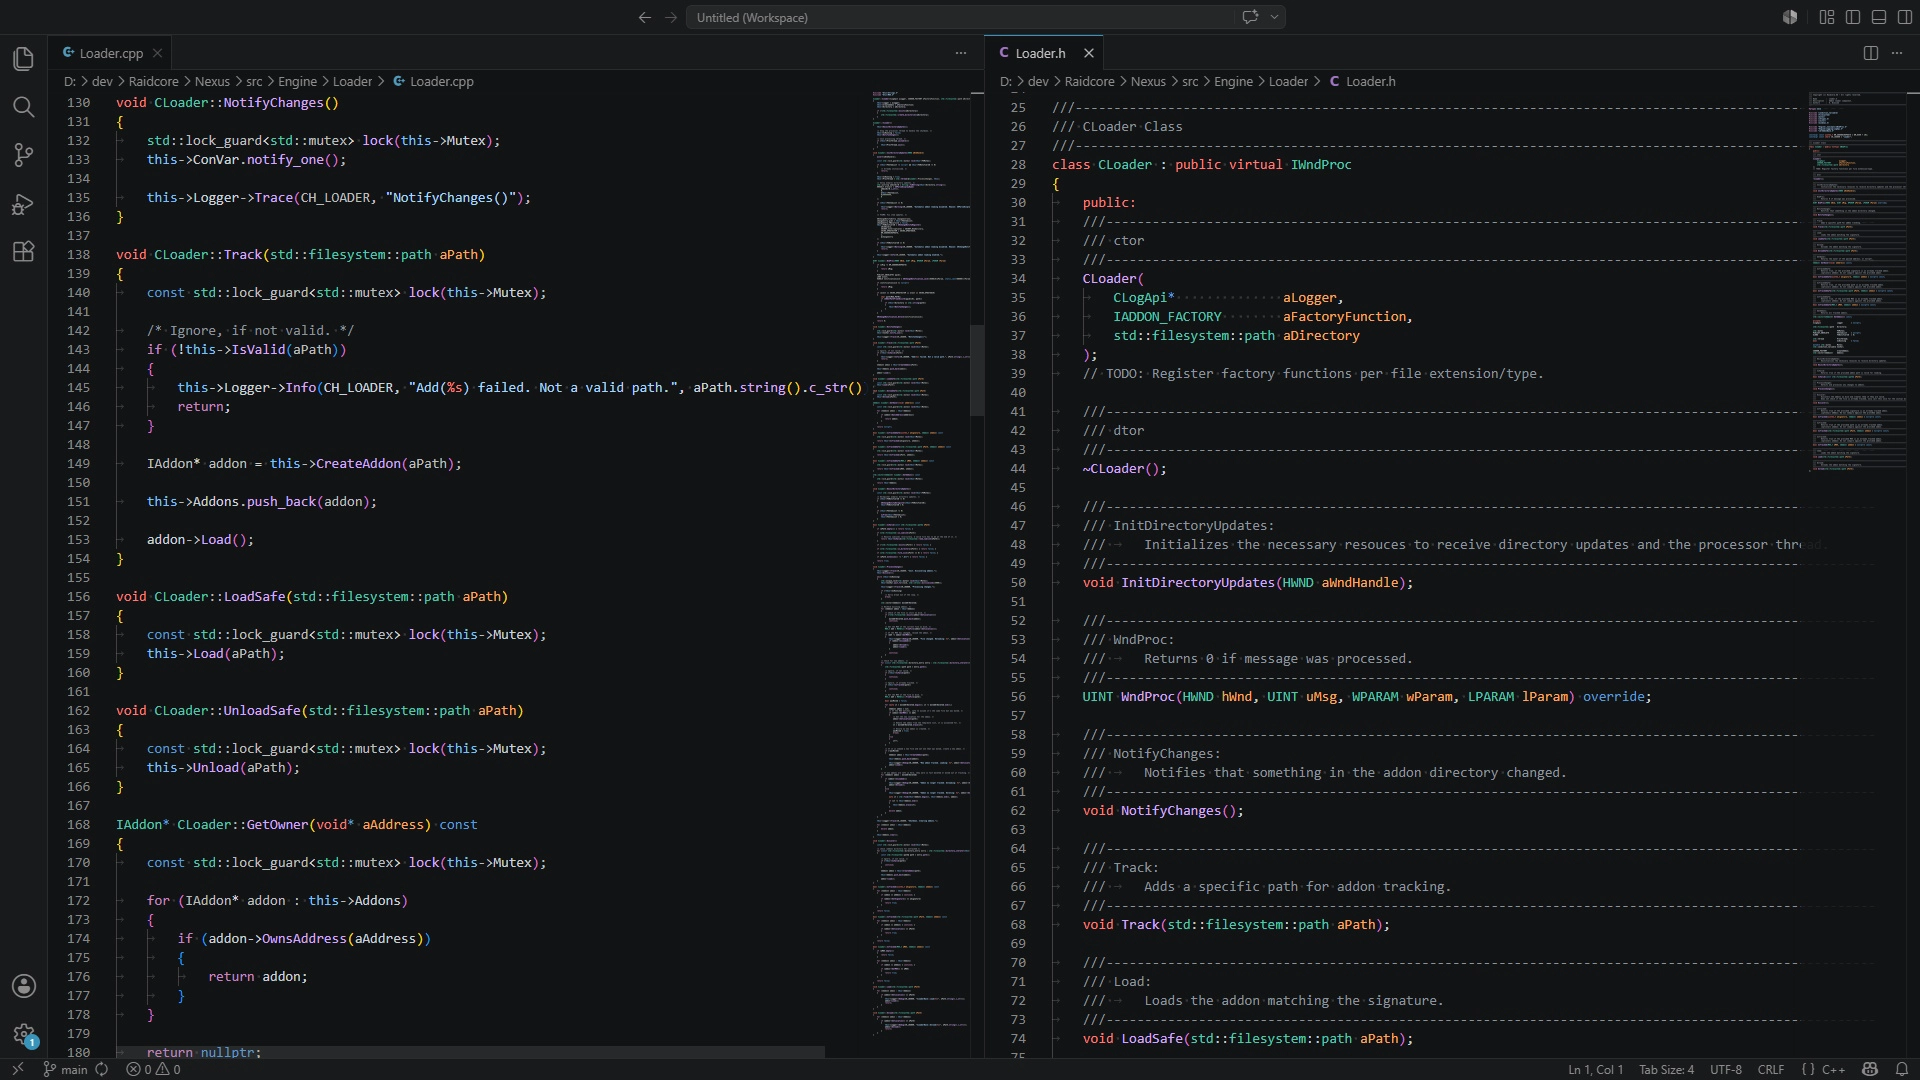
Task: Click the horizontal scrollbar in Loader.cpp editor
Action: (x=470, y=1052)
